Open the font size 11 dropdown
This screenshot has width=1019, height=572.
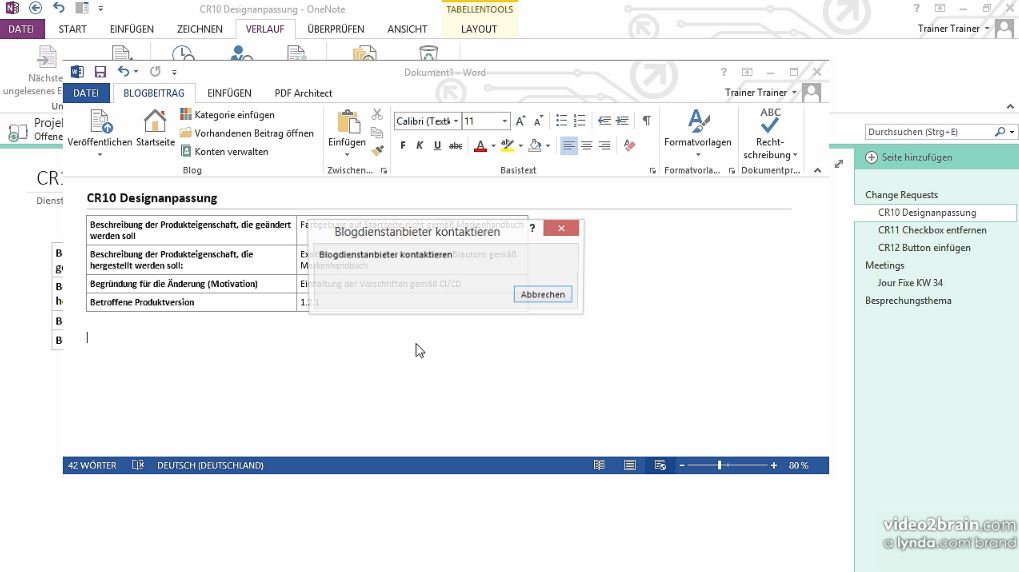click(504, 121)
